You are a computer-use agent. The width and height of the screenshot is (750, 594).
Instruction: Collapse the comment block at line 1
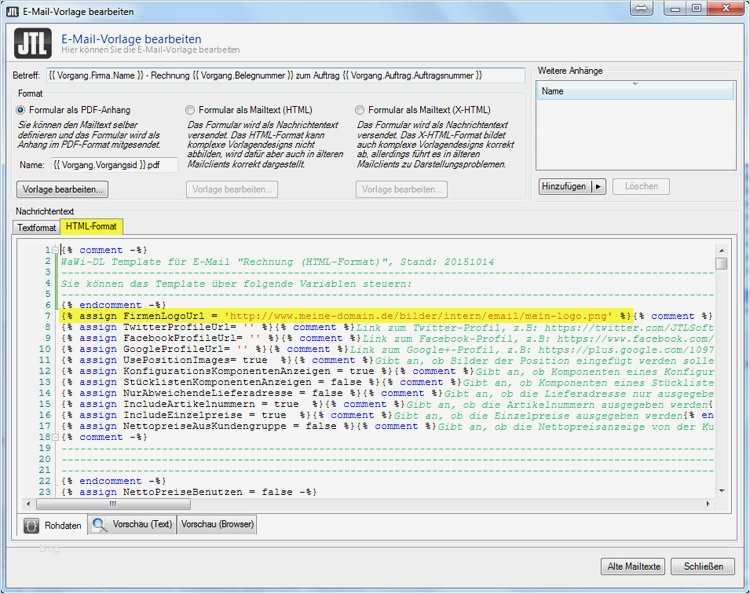pos(55,250)
